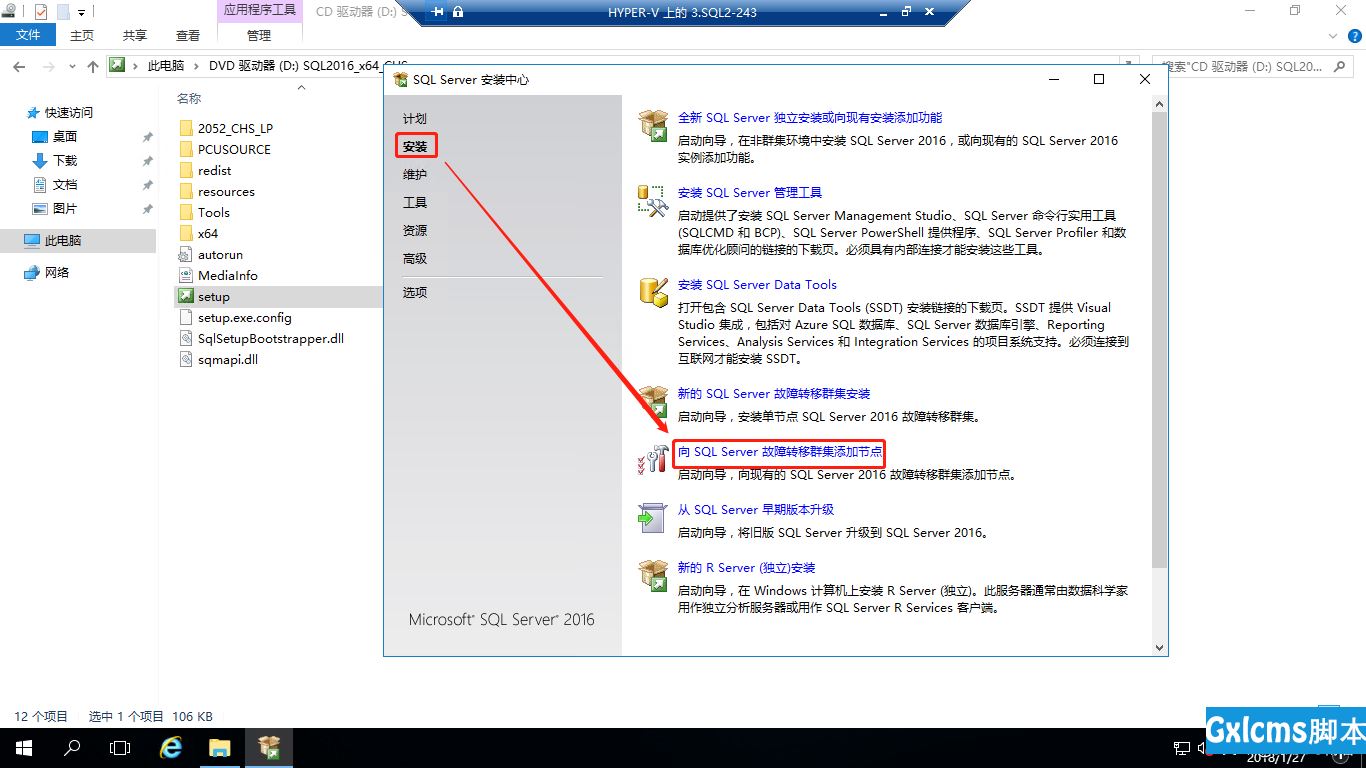Open 桌面 in the navigation pane
Viewport: 1366px width, 768px height.
pyautogui.click(x=65, y=137)
